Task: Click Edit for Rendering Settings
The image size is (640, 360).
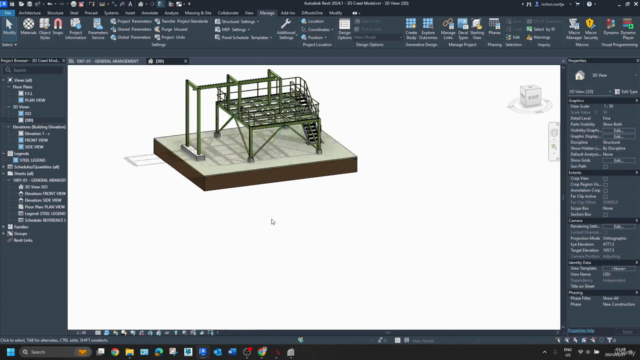Action: click(618, 227)
